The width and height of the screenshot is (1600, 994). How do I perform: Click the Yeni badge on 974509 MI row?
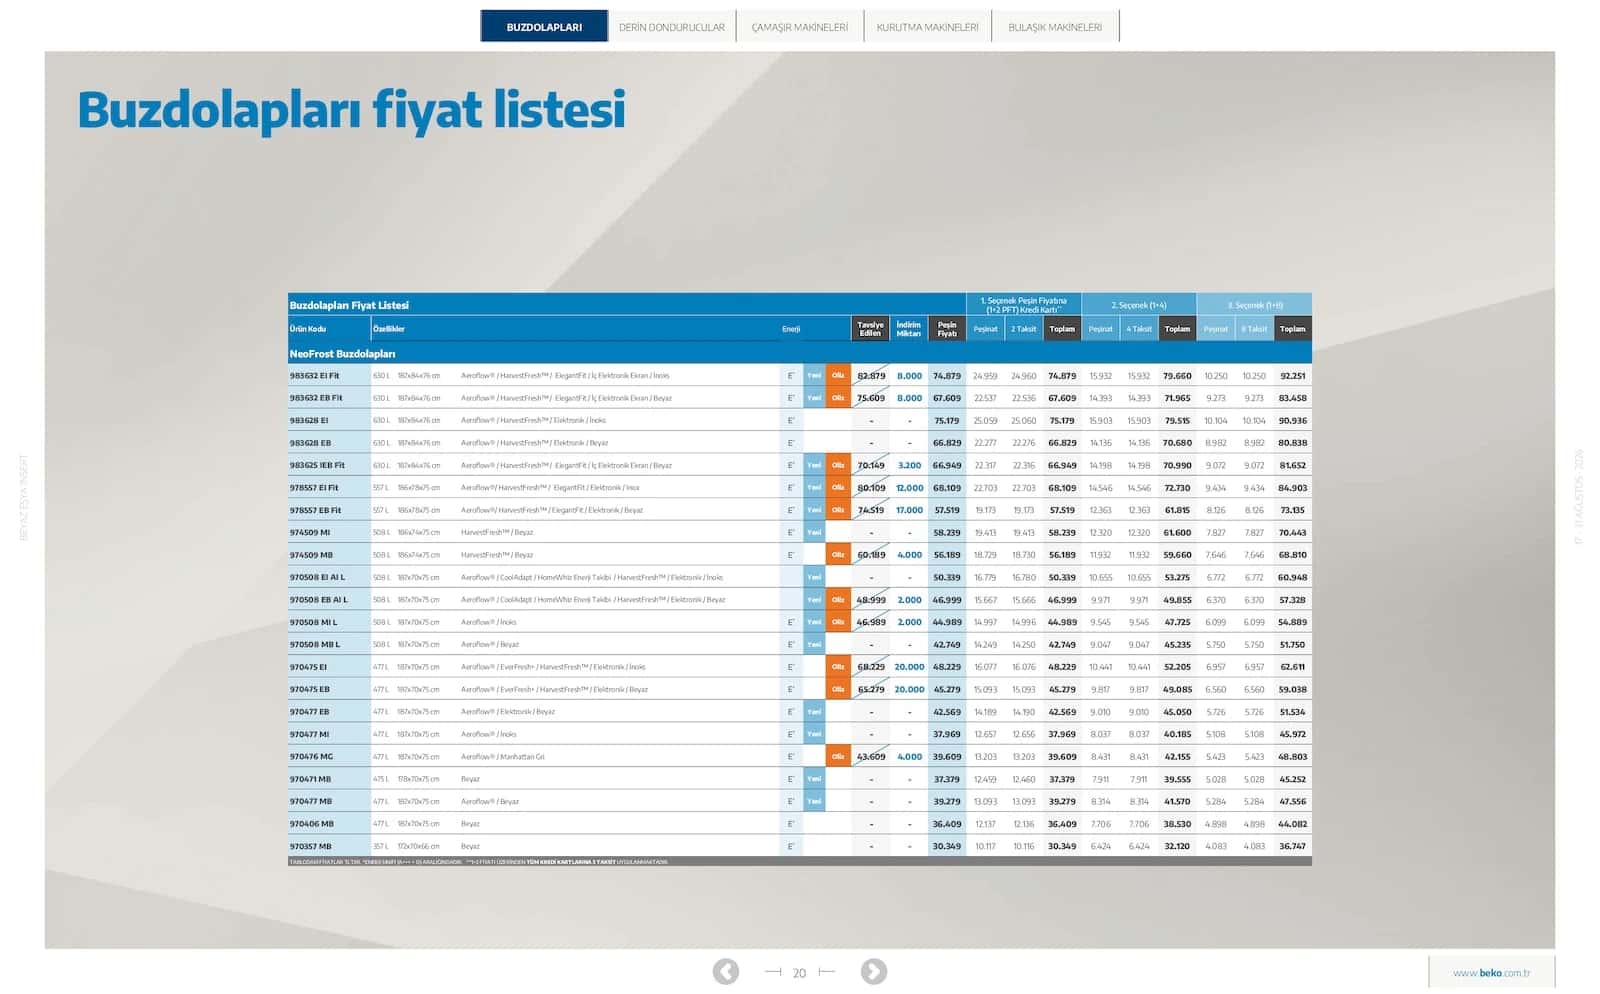tap(814, 533)
